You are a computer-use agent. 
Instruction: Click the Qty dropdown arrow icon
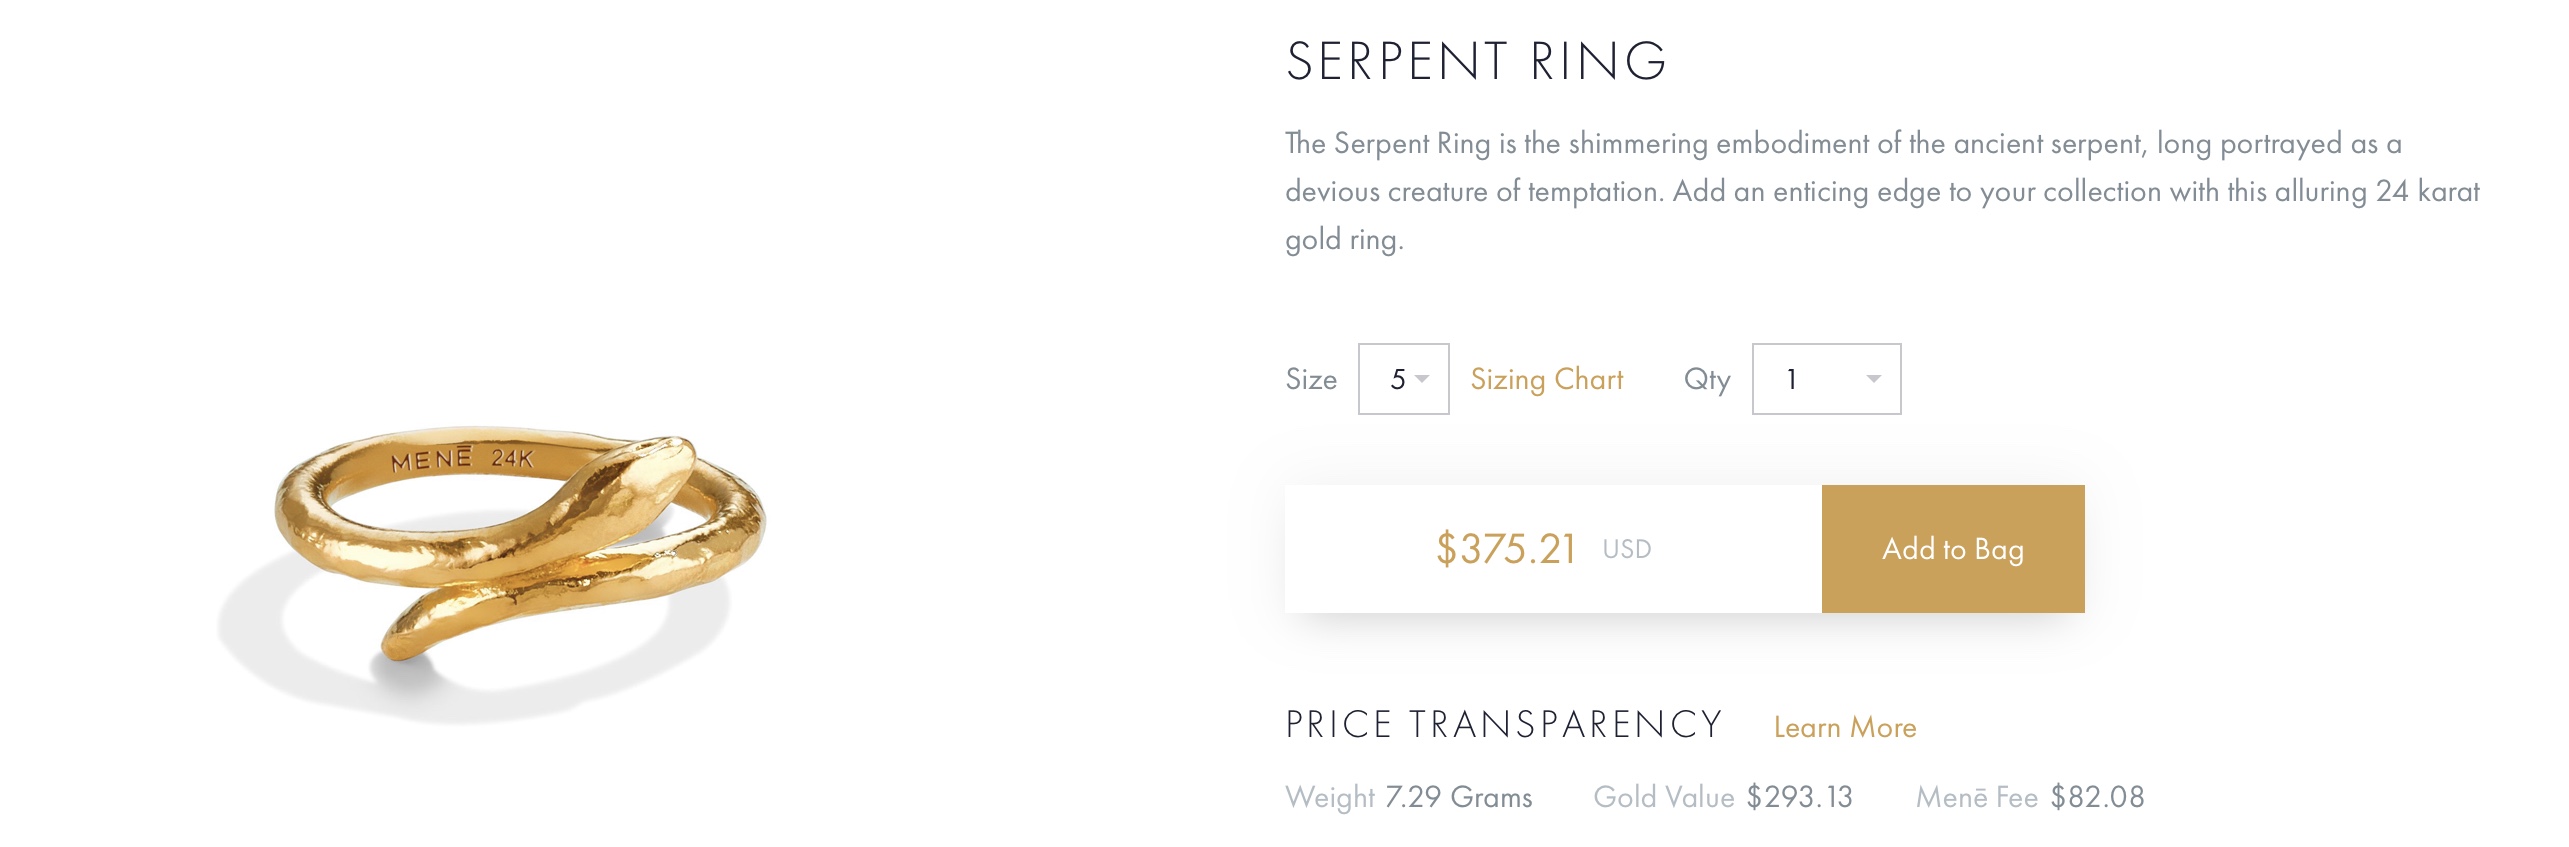pyautogui.click(x=1873, y=379)
